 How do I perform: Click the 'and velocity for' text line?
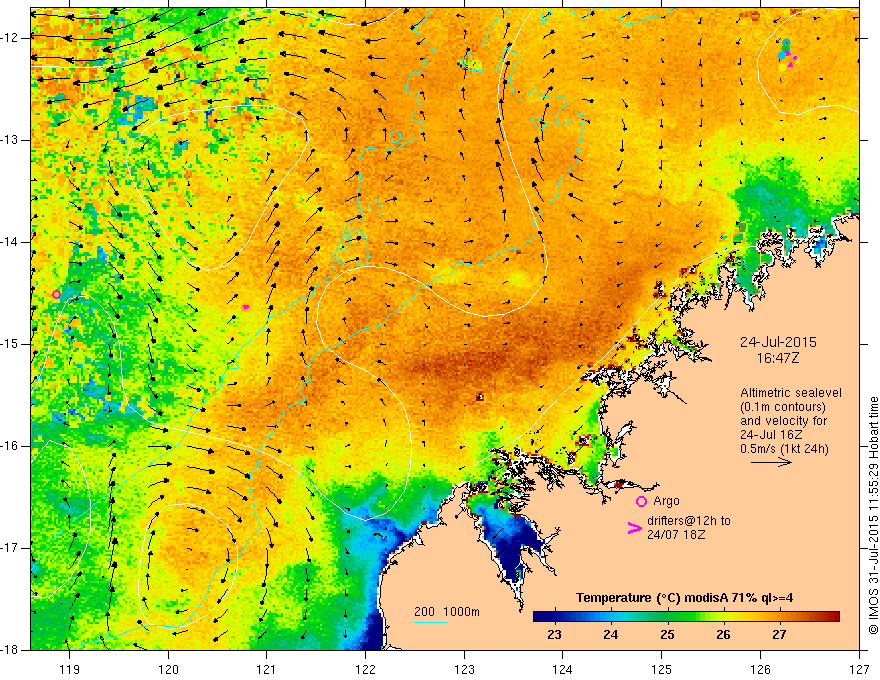coord(783,421)
